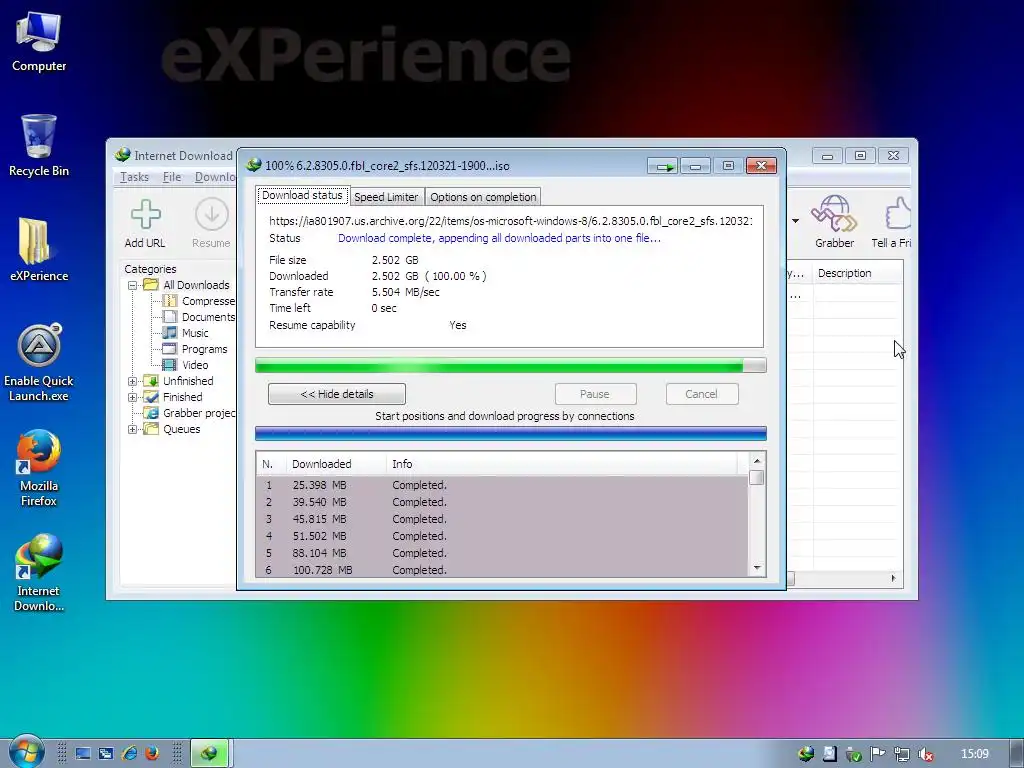Click the Description column header
The height and width of the screenshot is (768, 1024).
click(x=857, y=273)
